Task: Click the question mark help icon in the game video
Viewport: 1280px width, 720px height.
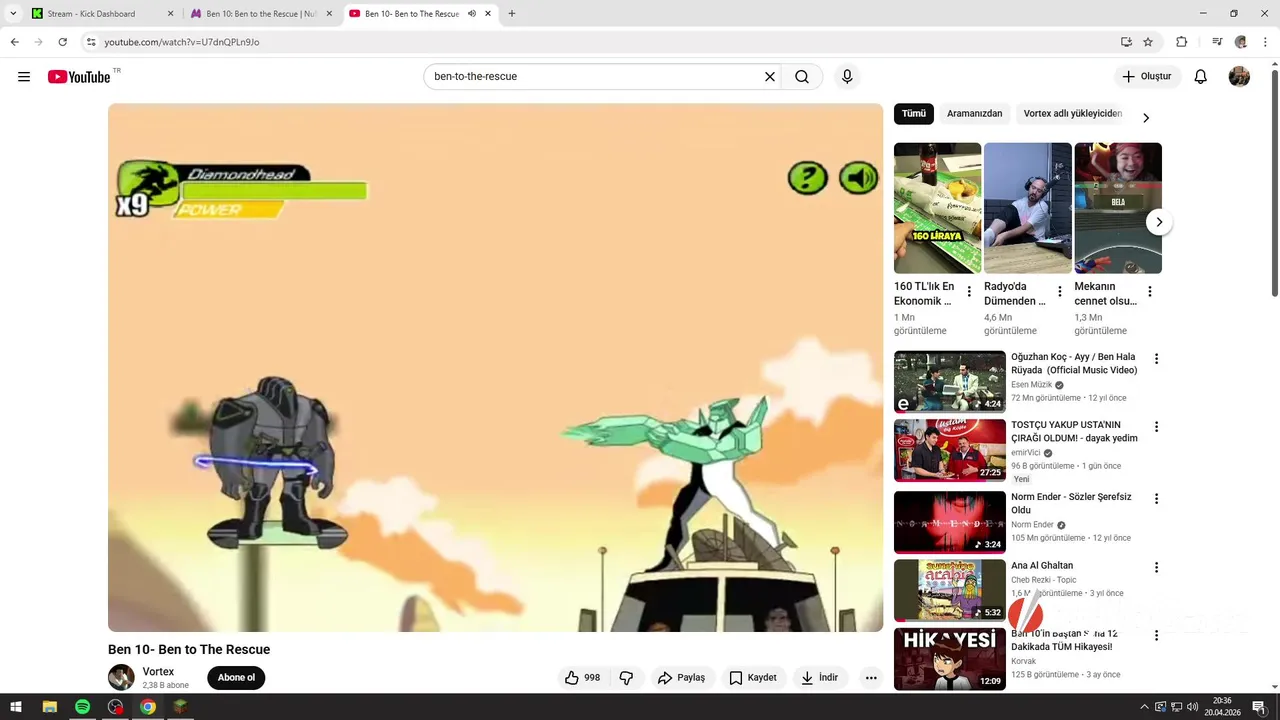Action: pyautogui.click(x=807, y=179)
